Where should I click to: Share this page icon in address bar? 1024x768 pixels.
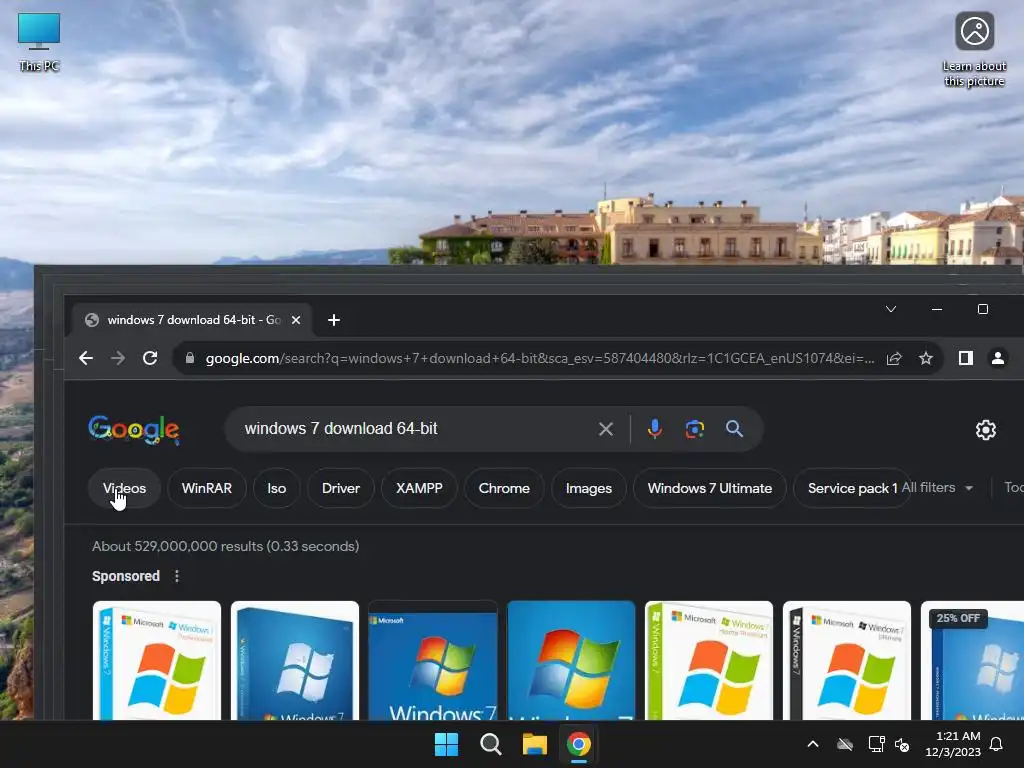click(x=894, y=358)
